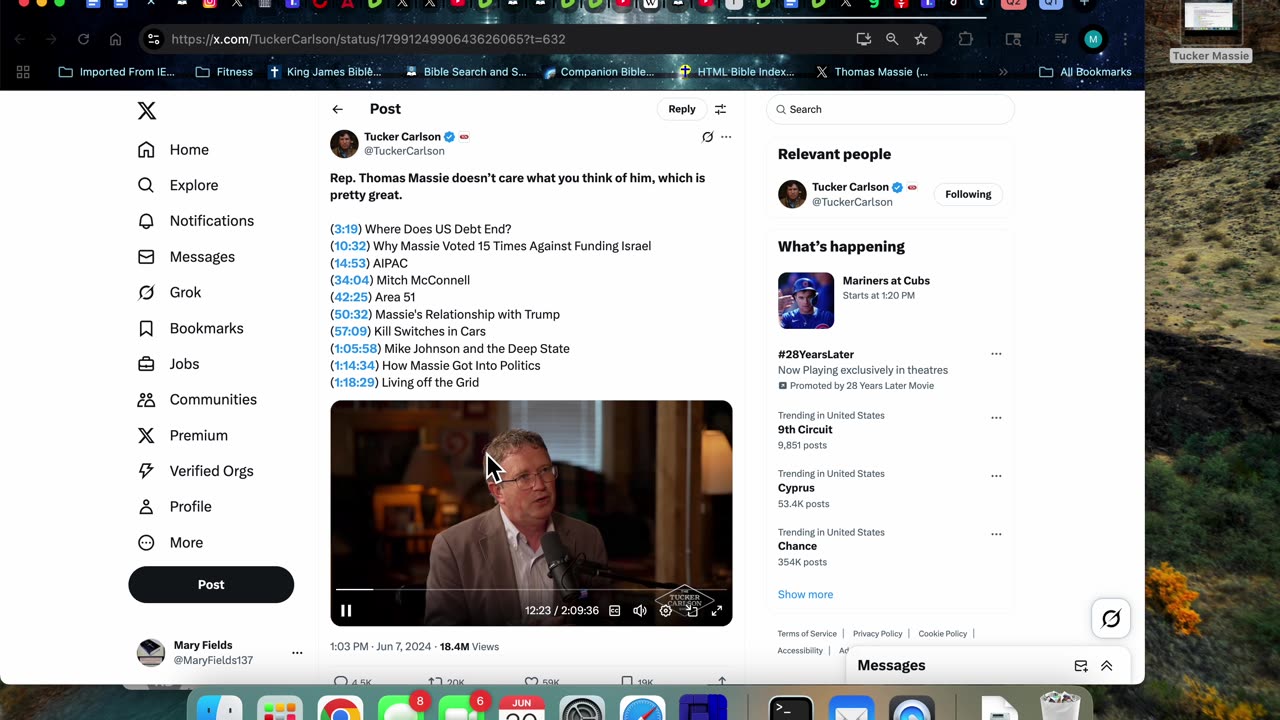Open Chrome extensions puzzle icon
Viewport: 1280px width, 720px height.
pyautogui.click(x=965, y=39)
